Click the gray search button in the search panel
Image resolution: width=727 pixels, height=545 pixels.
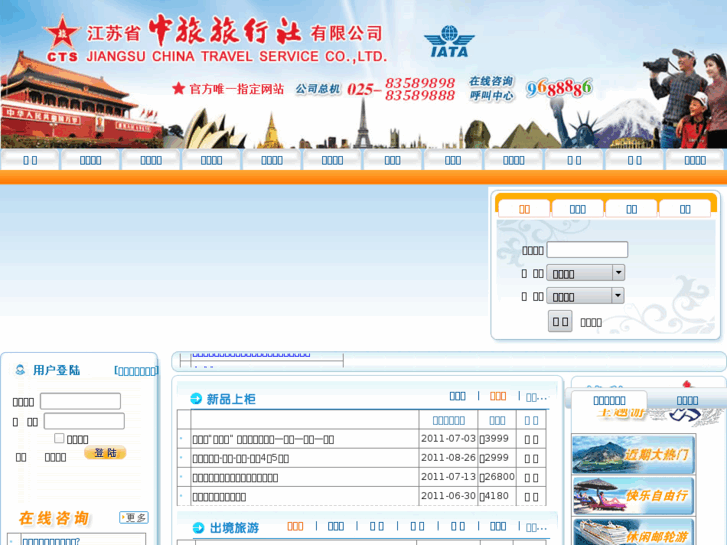[560, 321]
